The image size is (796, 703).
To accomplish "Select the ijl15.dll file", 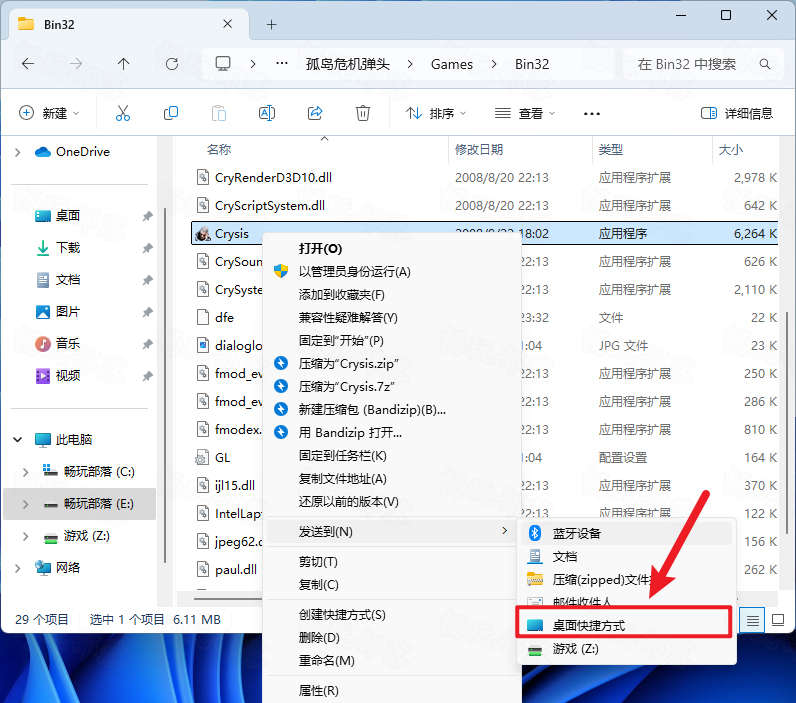I will coord(235,485).
